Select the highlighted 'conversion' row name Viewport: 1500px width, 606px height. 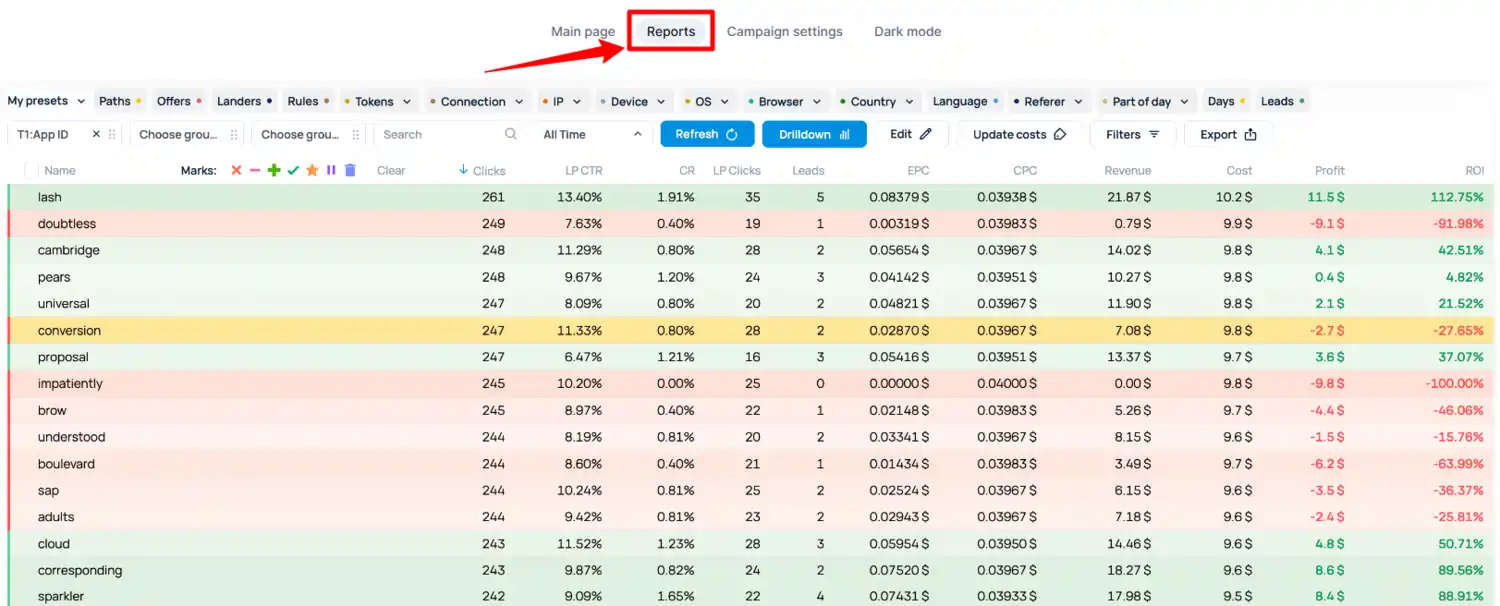click(69, 331)
